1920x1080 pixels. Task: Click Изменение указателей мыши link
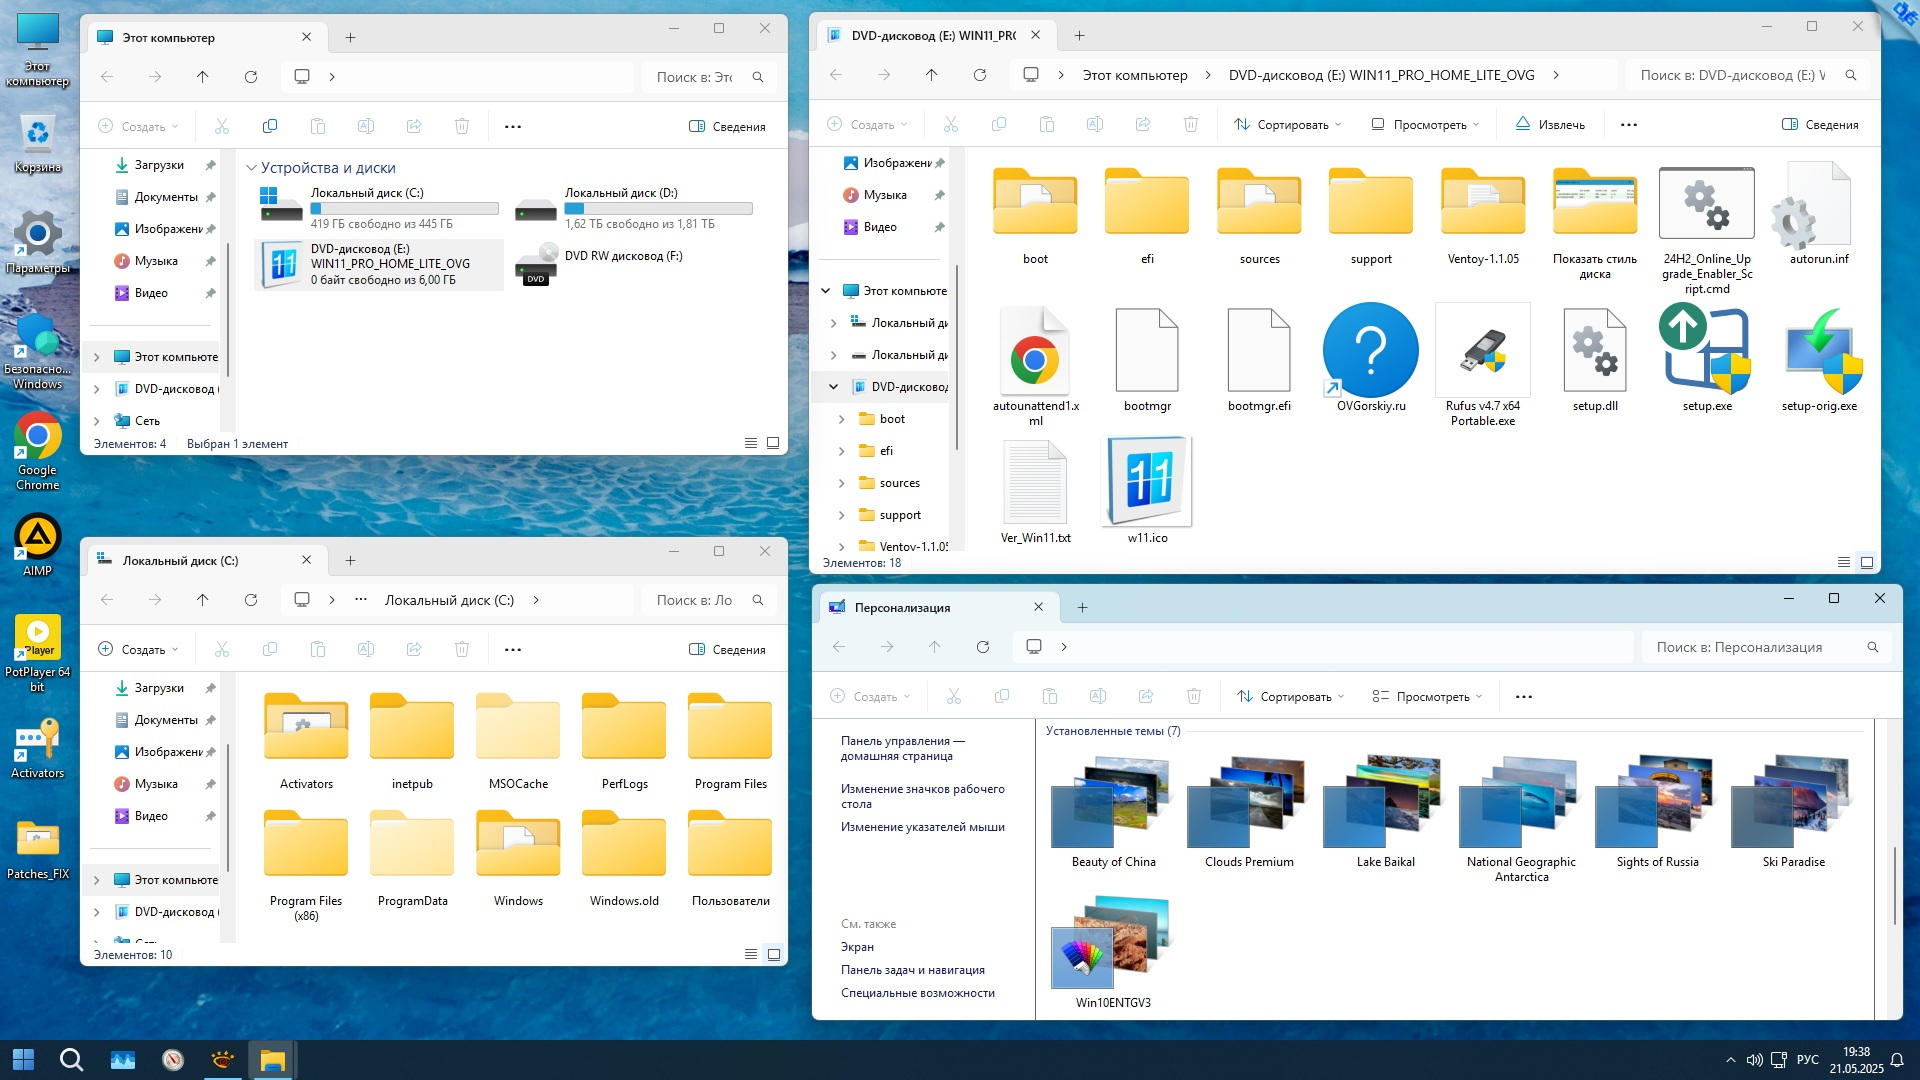tap(922, 827)
